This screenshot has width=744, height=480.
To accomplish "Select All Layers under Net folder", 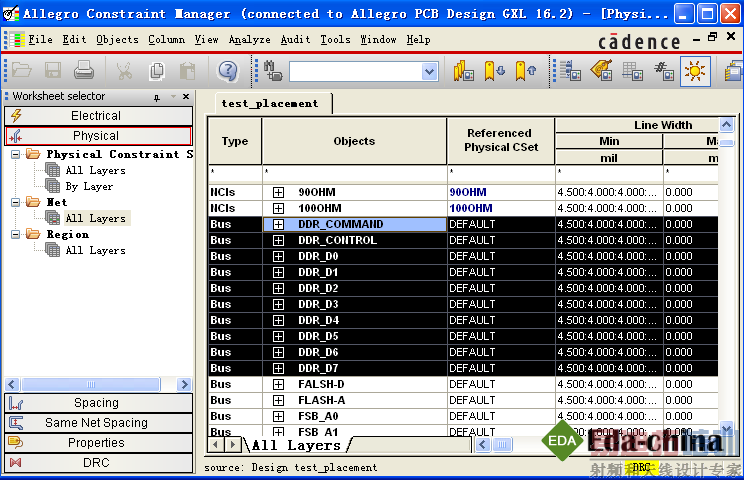I will pos(95,218).
